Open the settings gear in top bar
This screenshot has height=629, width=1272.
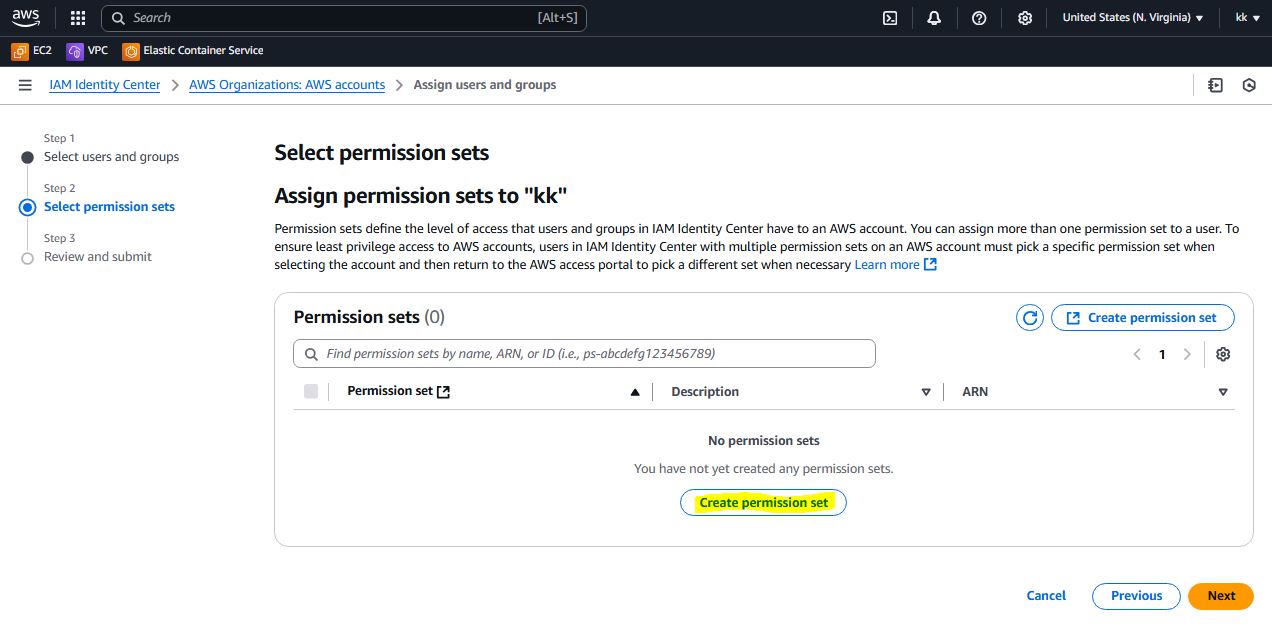(x=1024, y=18)
